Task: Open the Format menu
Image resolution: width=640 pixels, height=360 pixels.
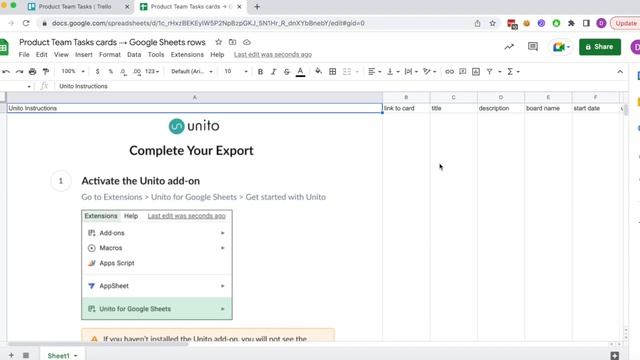Action: point(110,54)
